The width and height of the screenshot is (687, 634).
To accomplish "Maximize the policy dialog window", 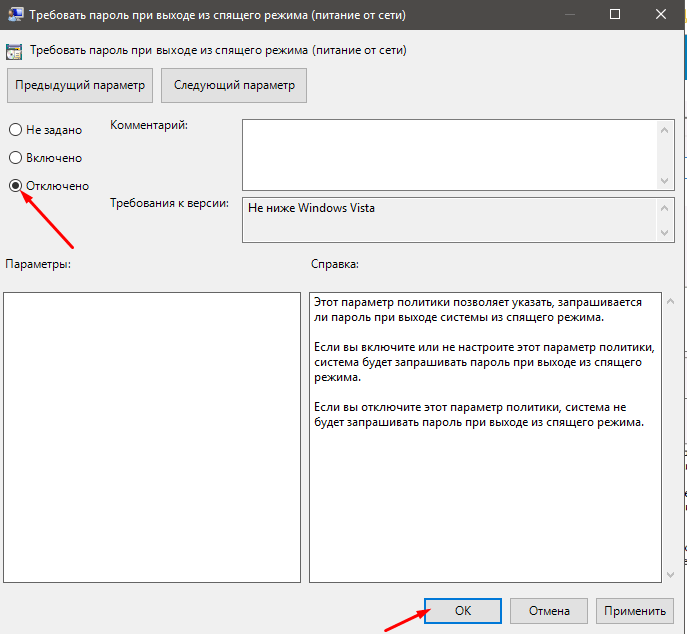I will (615, 14).
